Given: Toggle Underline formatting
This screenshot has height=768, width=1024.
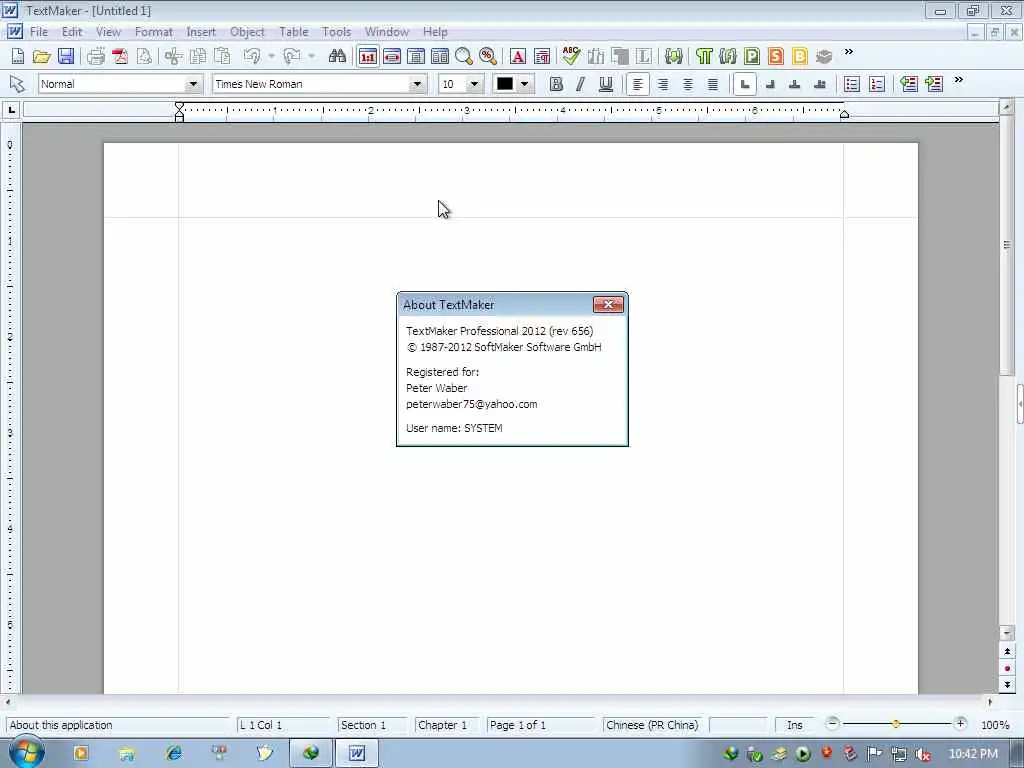Looking at the screenshot, I should [605, 84].
